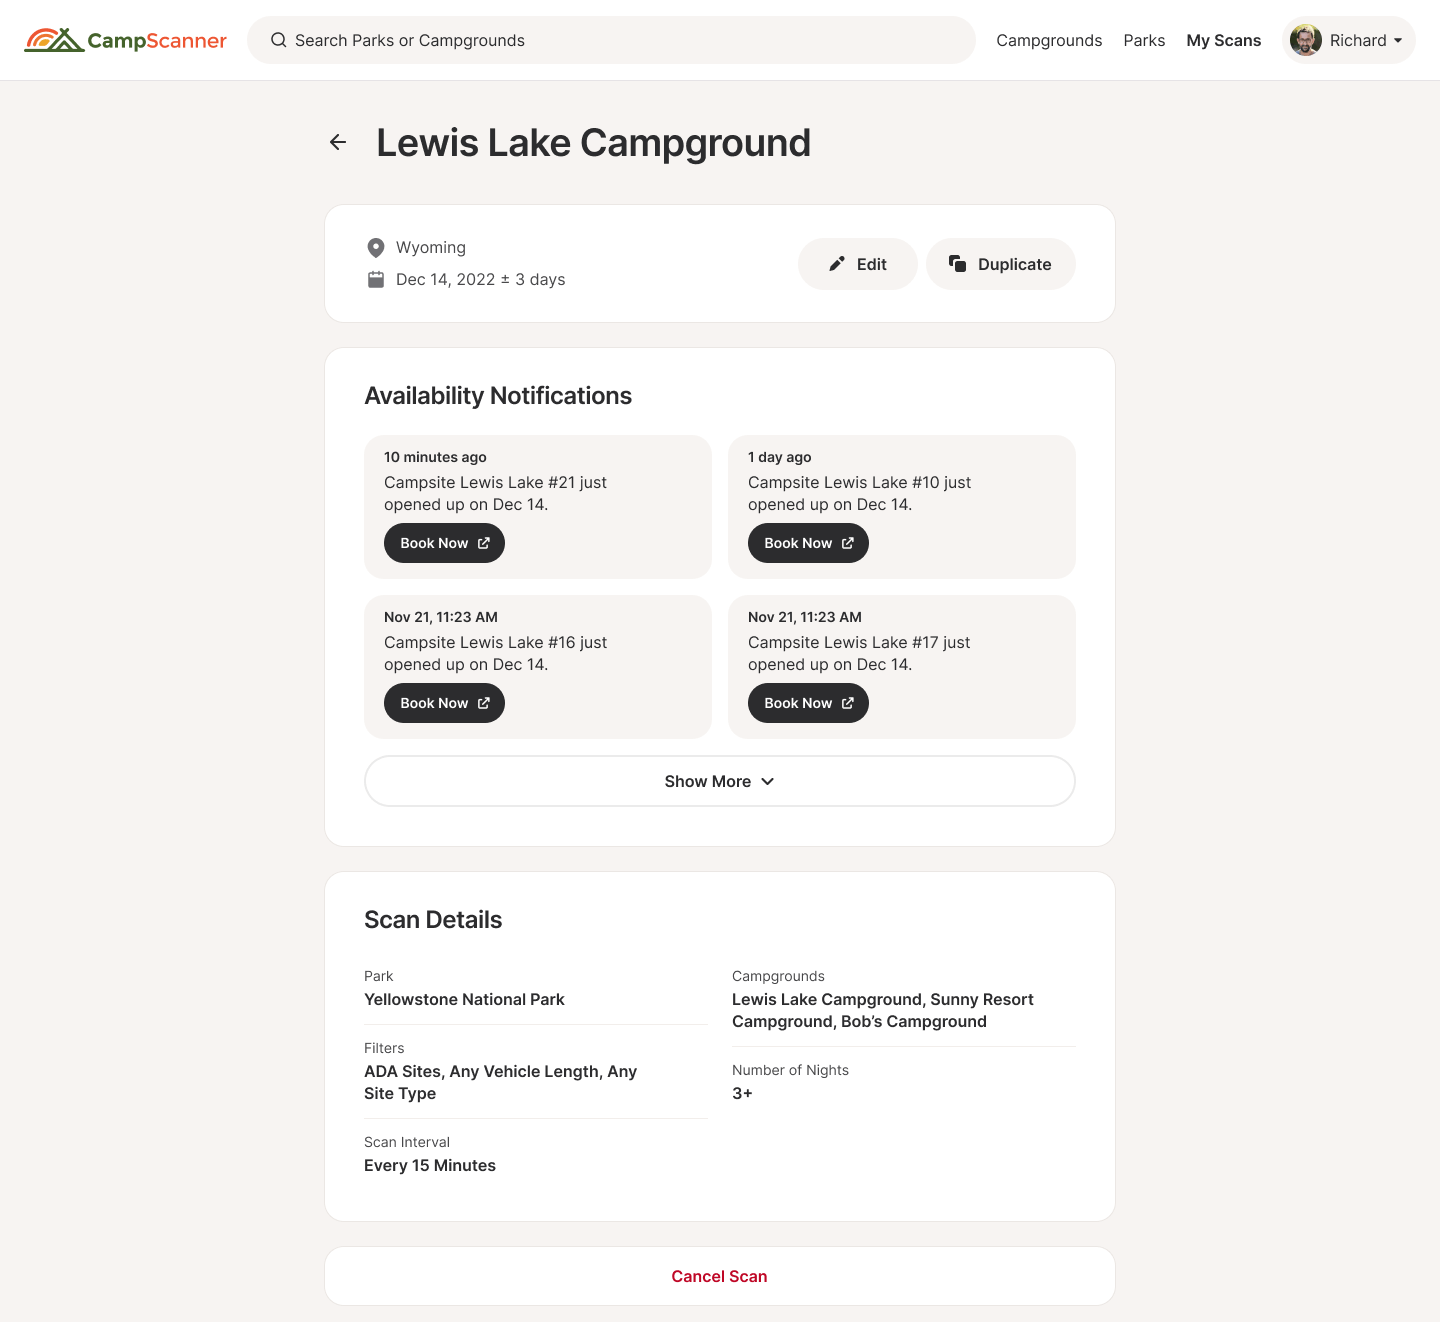Image resolution: width=1440 pixels, height=1322 pixels.
Task: Click the Wyoming location pin icon
Action: (376, 247)
